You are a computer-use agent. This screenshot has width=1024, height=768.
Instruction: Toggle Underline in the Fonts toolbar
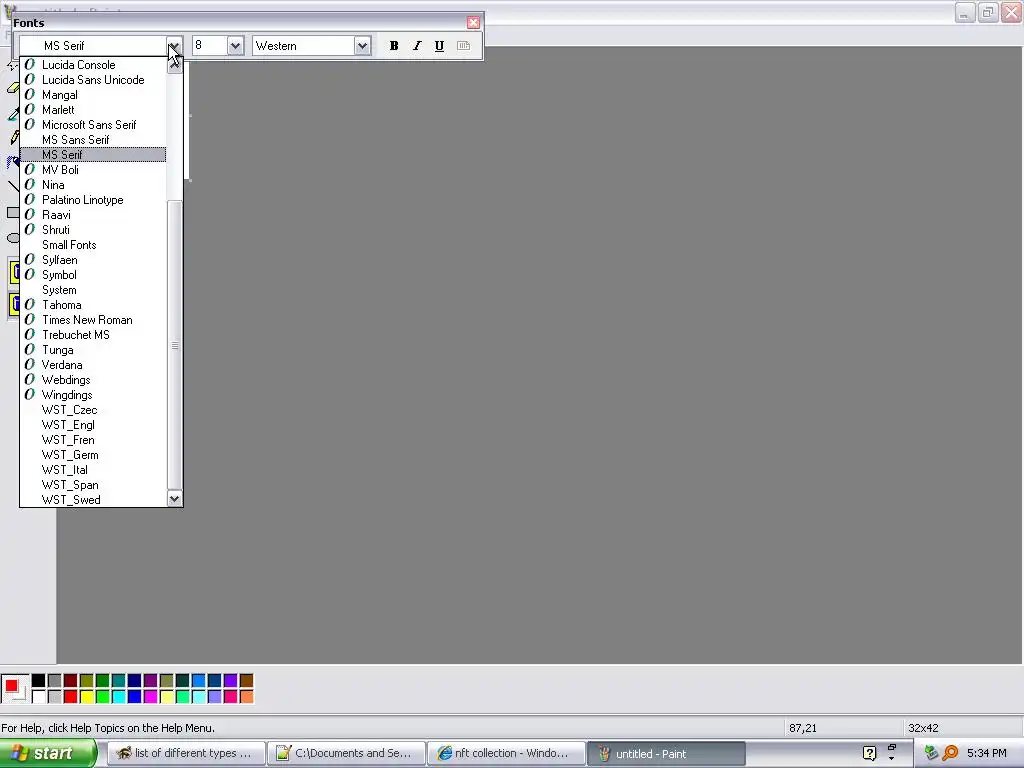point(440,46)
